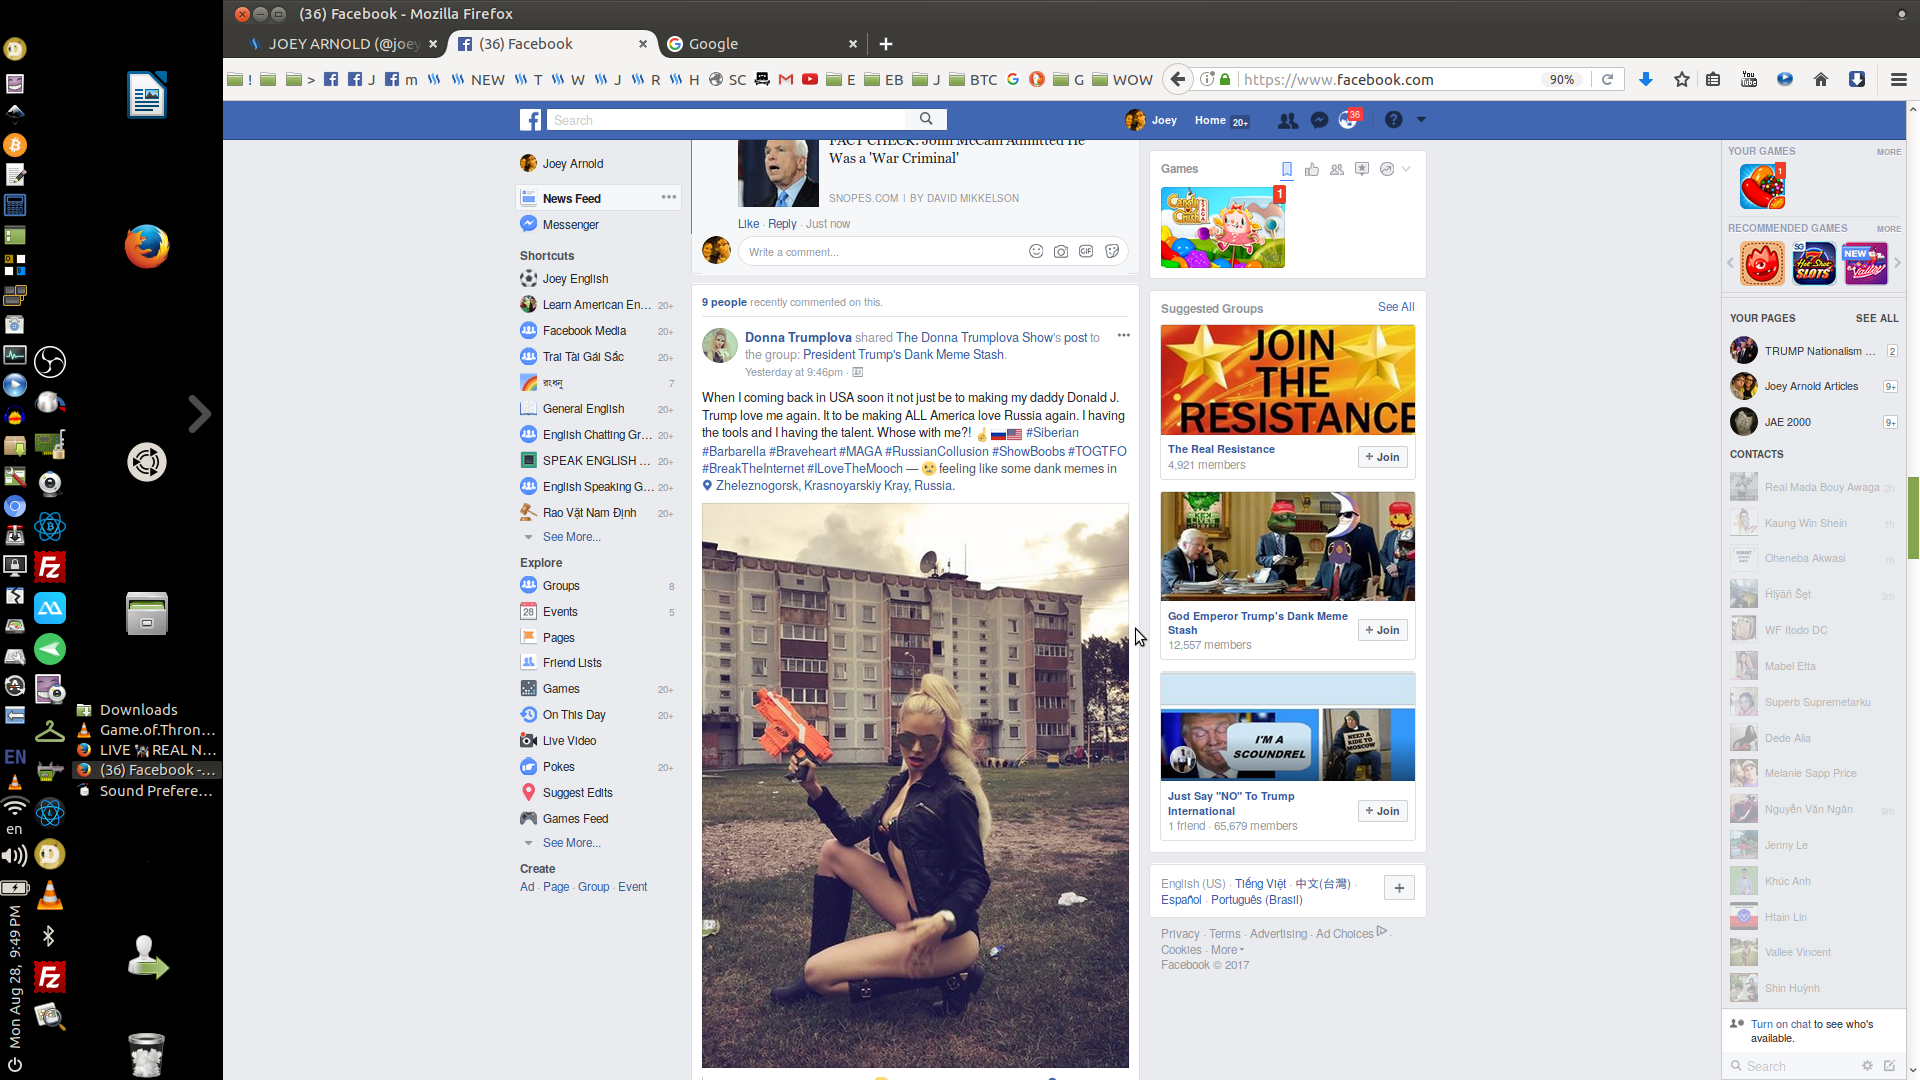Open Messenger from the top navigation bar

click(1320, 119)
